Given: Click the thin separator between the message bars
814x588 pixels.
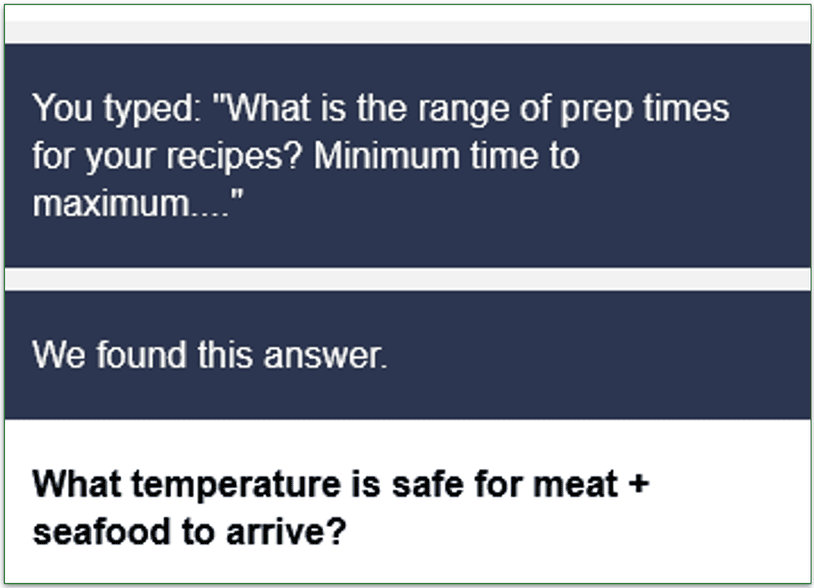Looking at the screenshot, I should coord(400,278).
